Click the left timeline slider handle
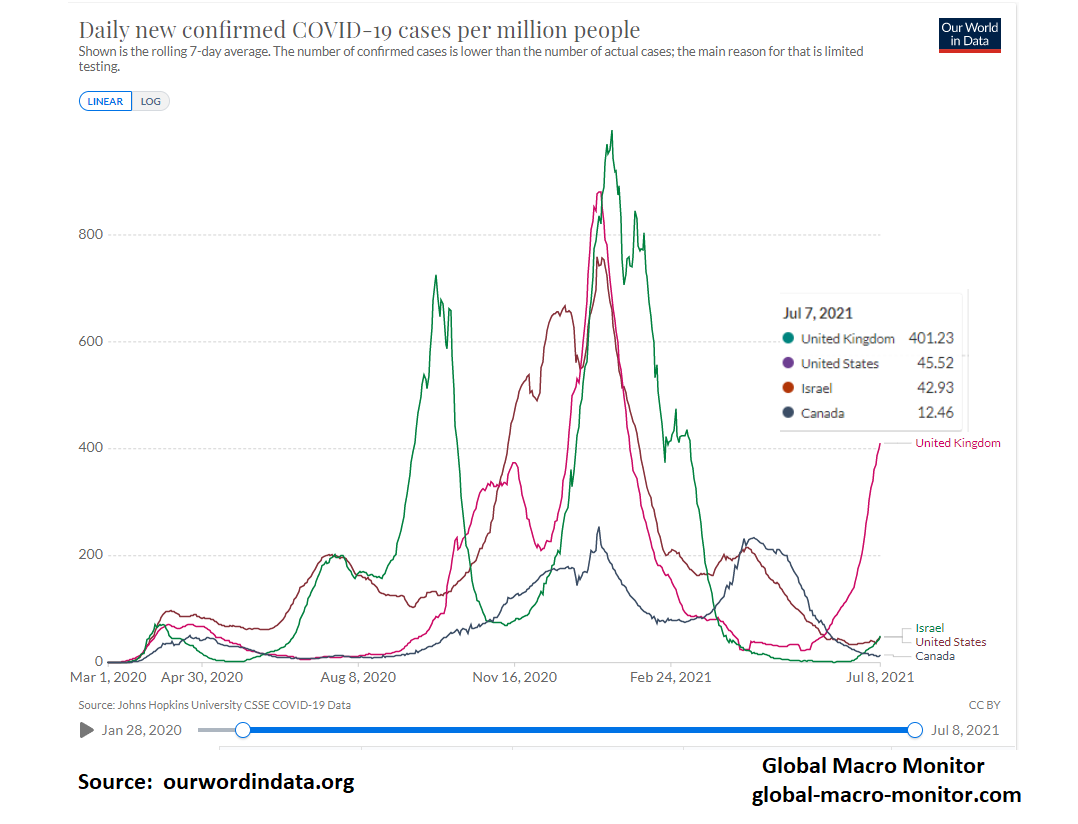Screen dimensions: 1078x824 (243, 730)
